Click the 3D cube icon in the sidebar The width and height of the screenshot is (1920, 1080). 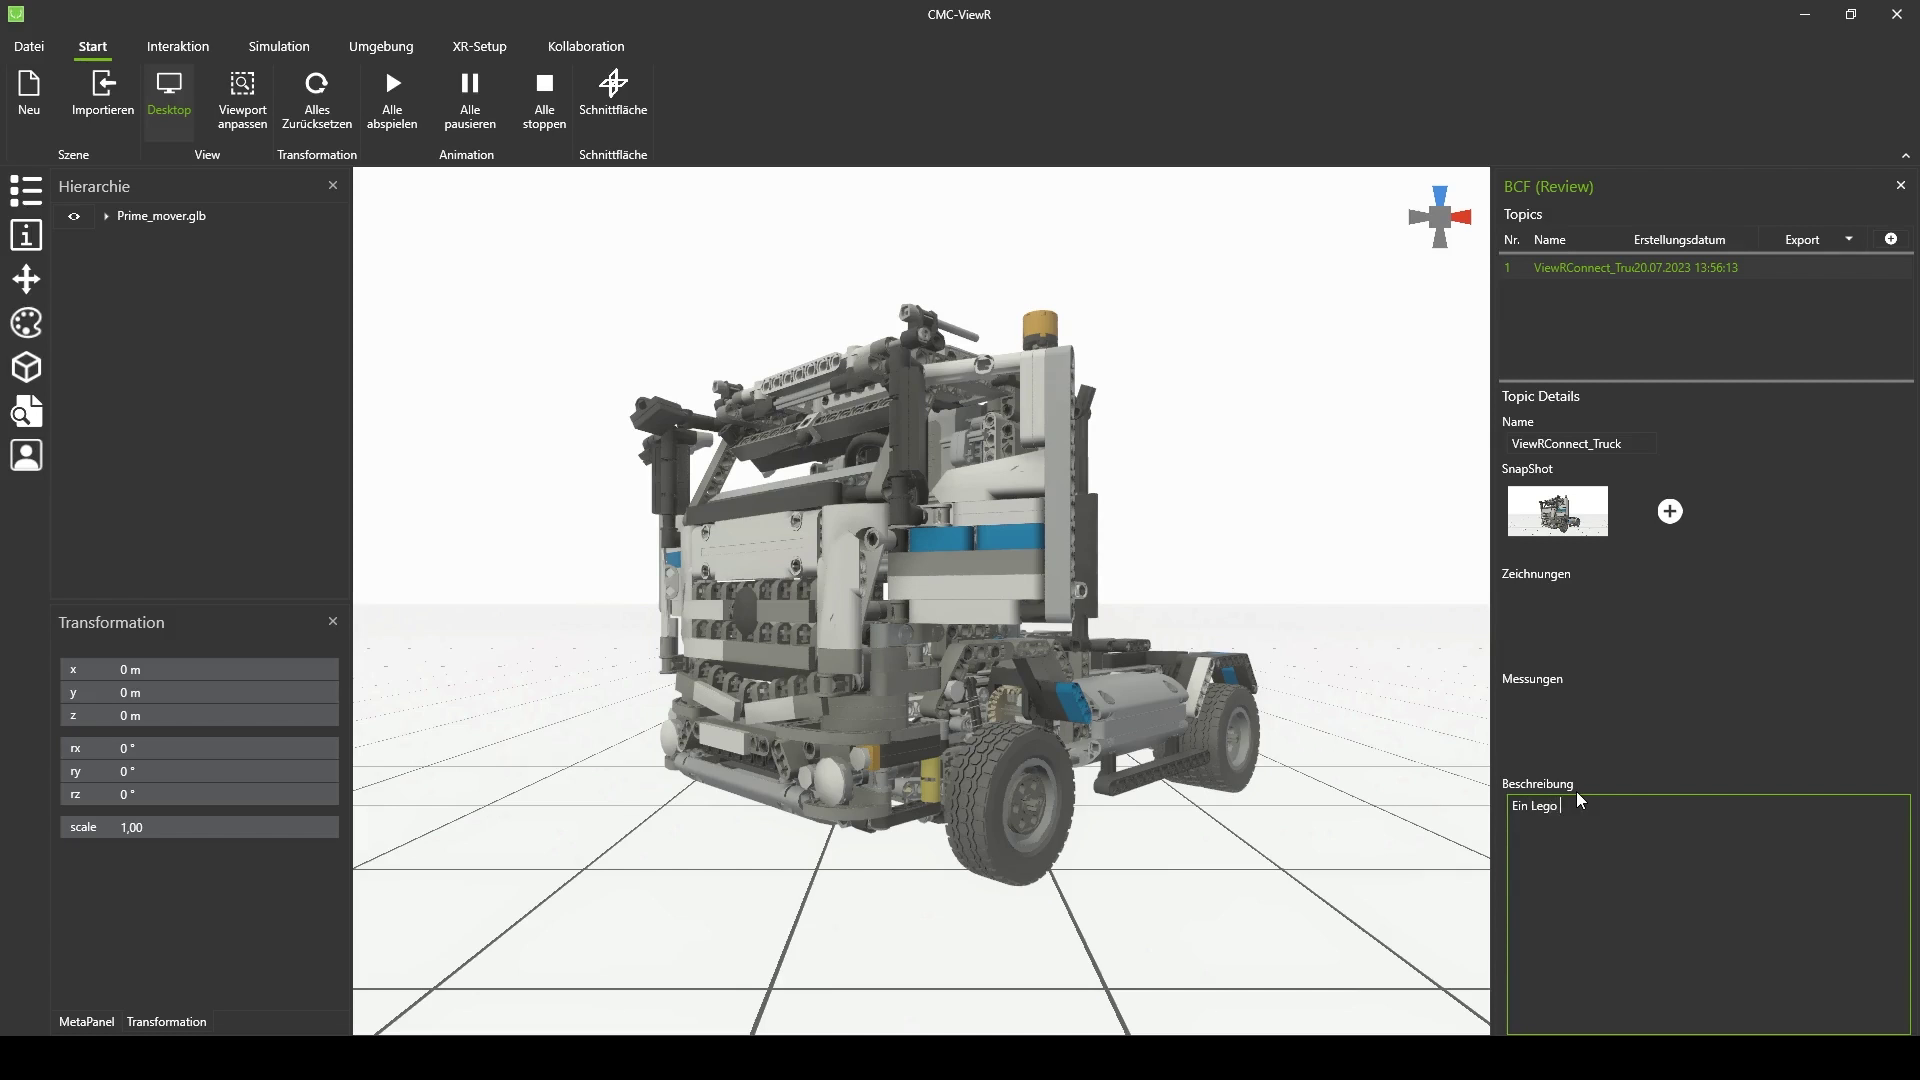coord(26,367)
